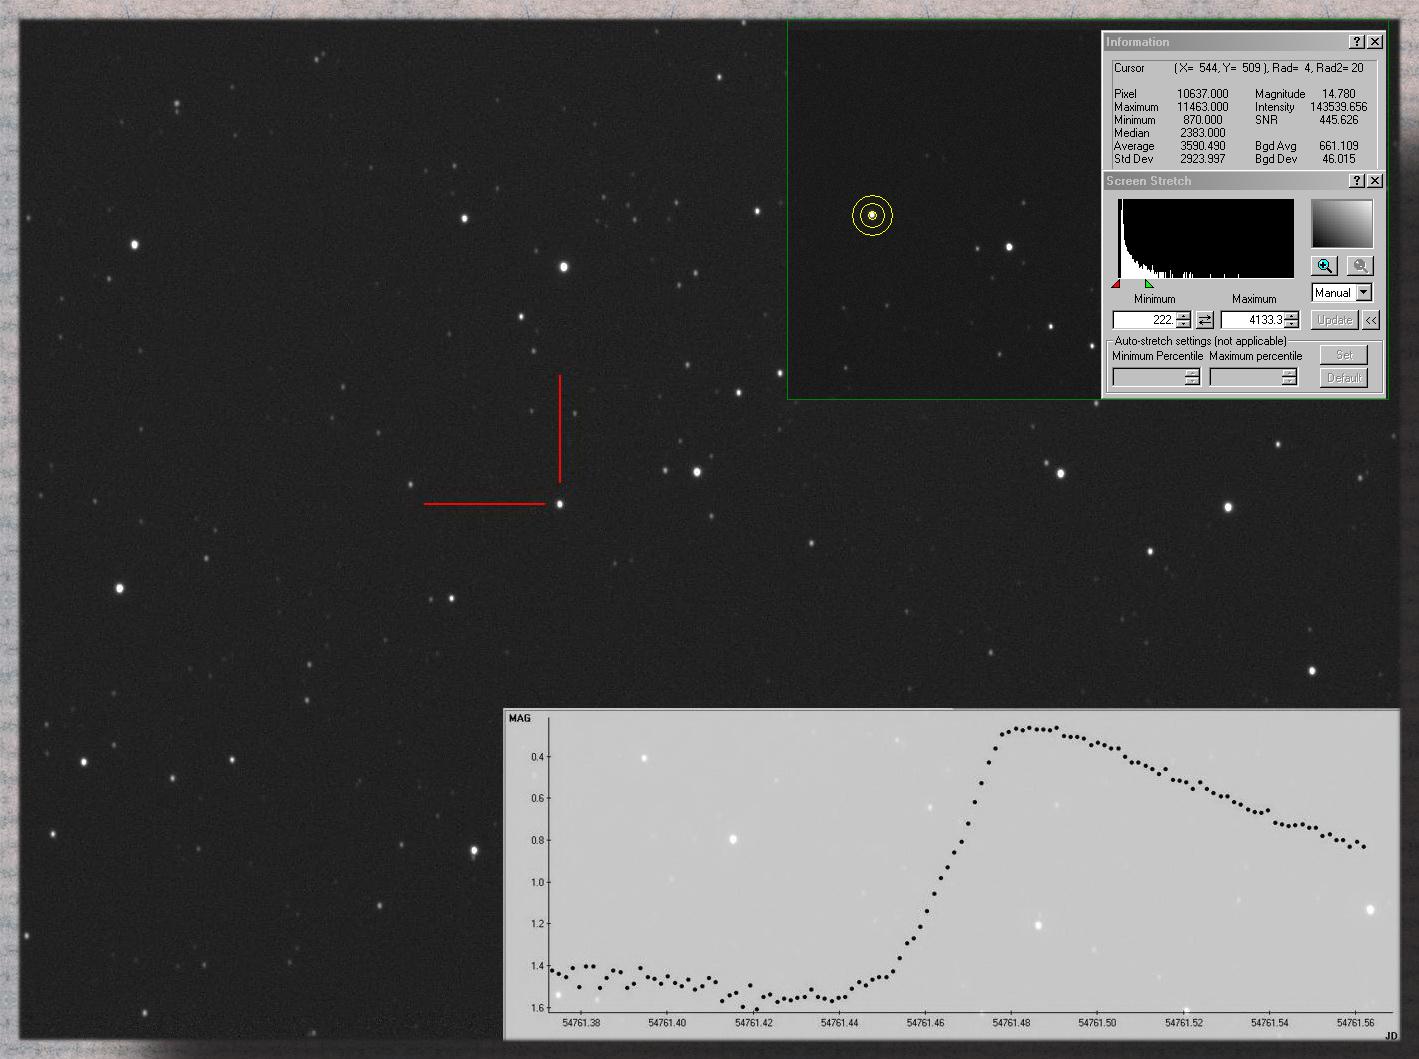Click the star inside the yellow aperture circles
This screenshot has height=1059, width=1419.
point(872,215)
